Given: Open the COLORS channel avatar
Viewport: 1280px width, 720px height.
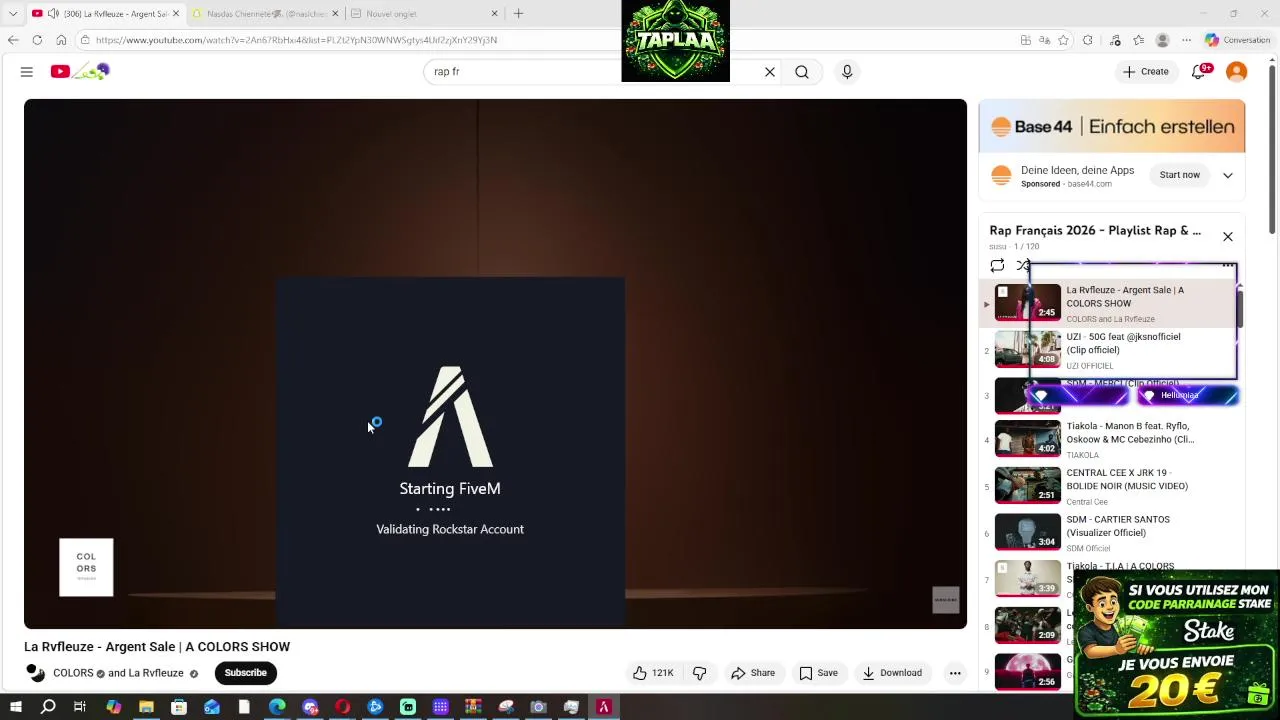Looking at the screenshot, I should point(36,673).
